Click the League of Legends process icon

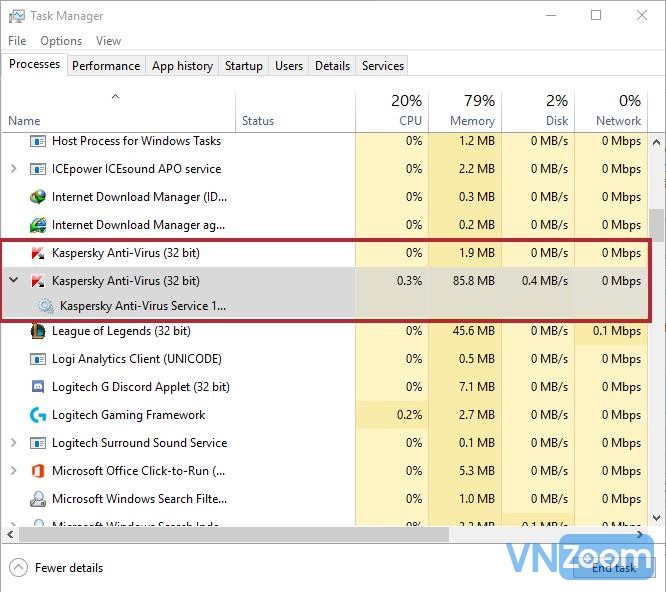38,331
